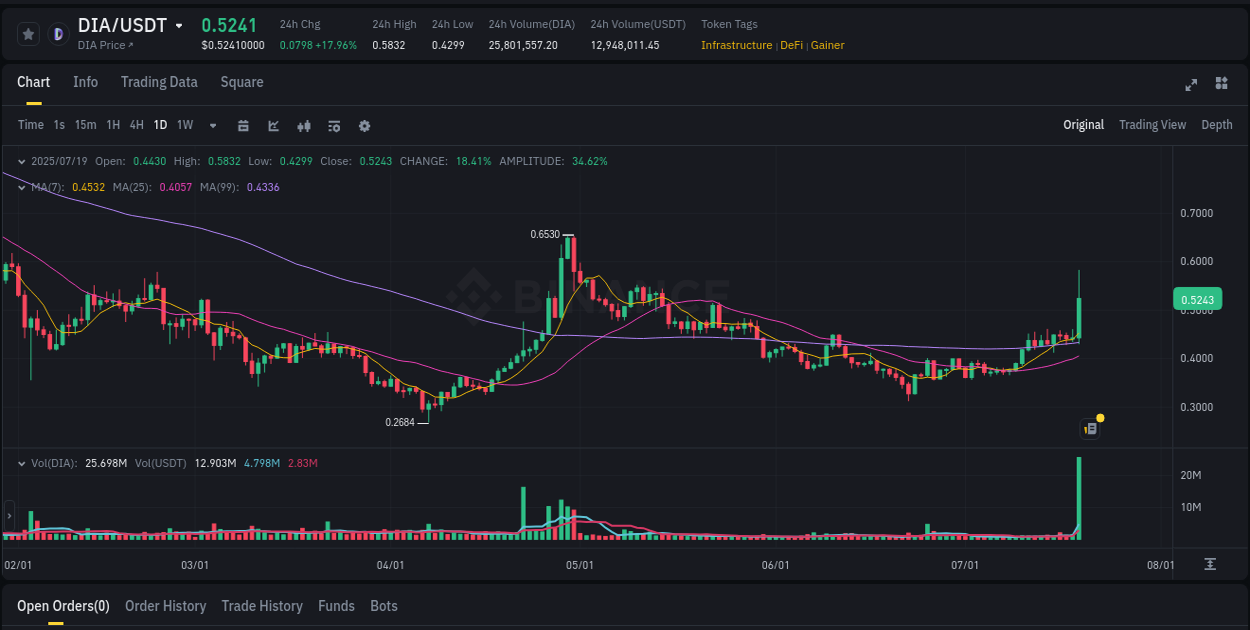Open the DIA/USDT pair selector dropdown
Screen dimensions: 1250x630
(179, 26)
